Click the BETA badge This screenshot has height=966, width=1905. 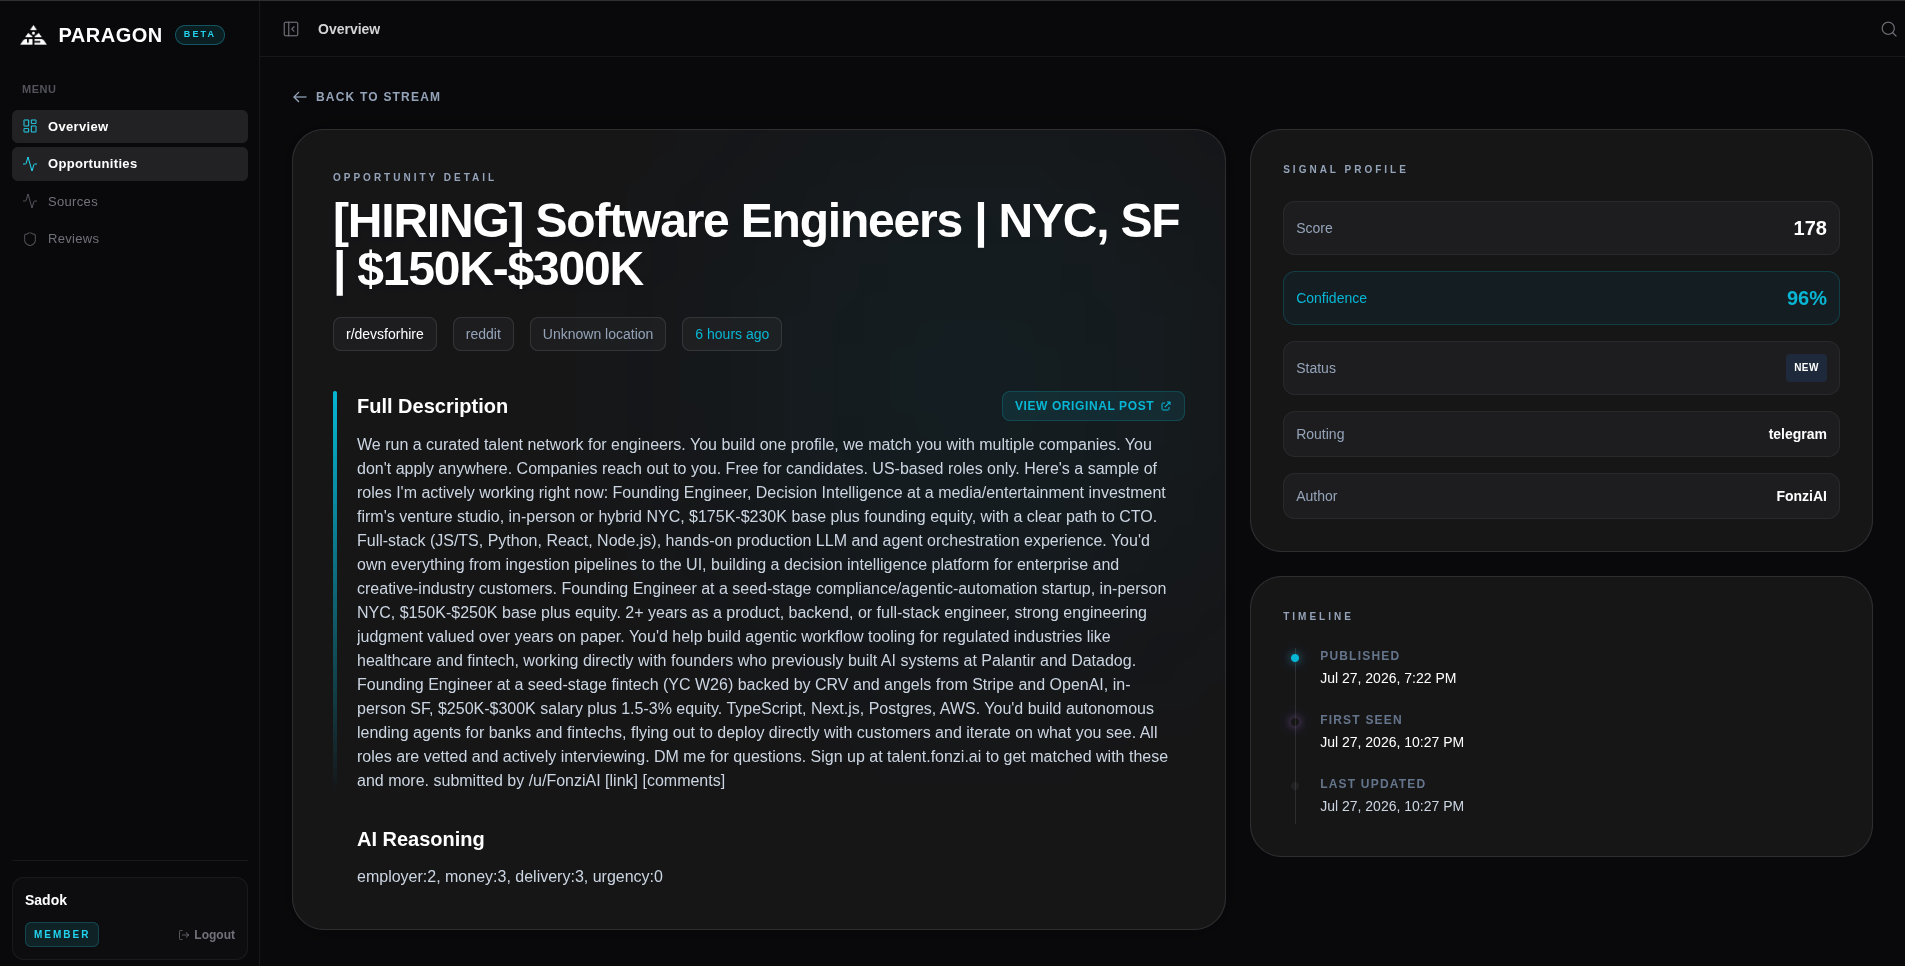click(200, 35)
